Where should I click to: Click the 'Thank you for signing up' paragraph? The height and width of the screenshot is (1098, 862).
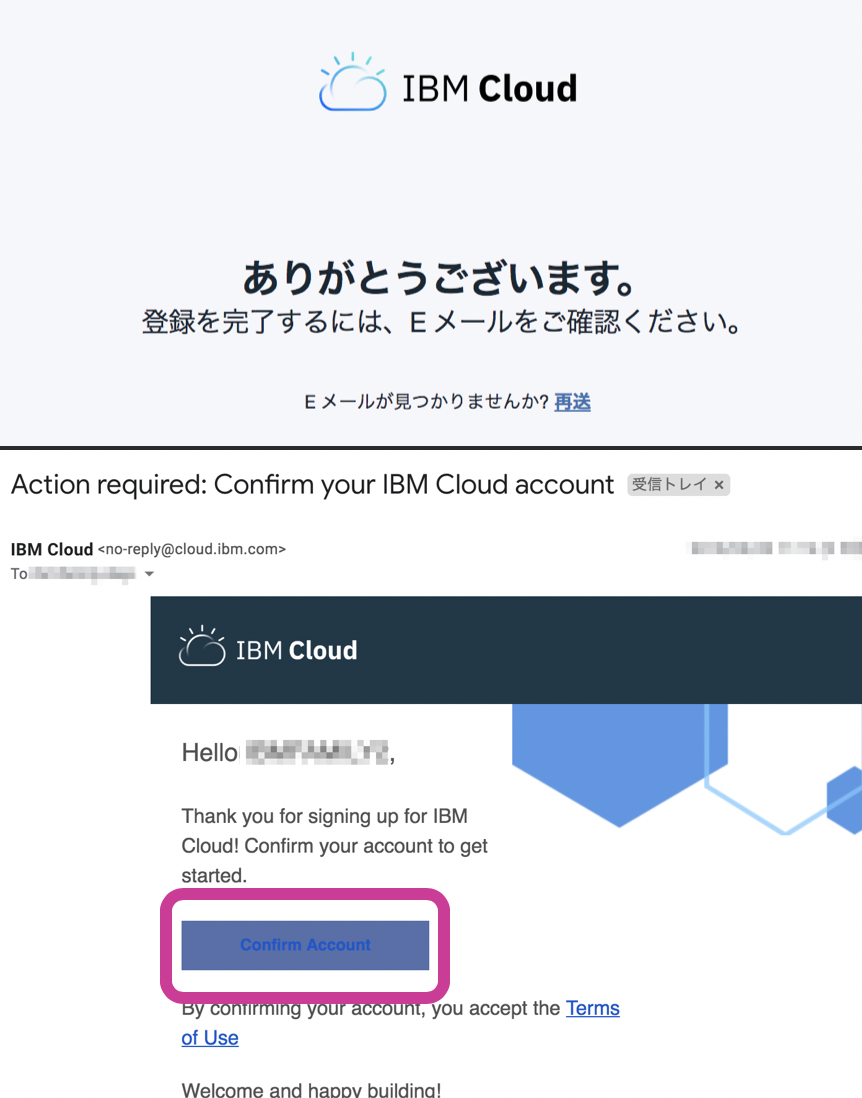[x=335, y=845]
